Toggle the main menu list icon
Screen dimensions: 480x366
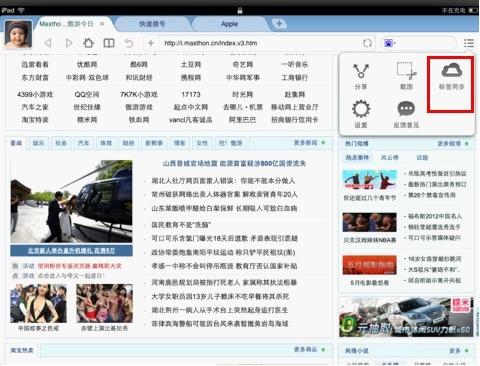pyautogui.click(x=469, y=43)
